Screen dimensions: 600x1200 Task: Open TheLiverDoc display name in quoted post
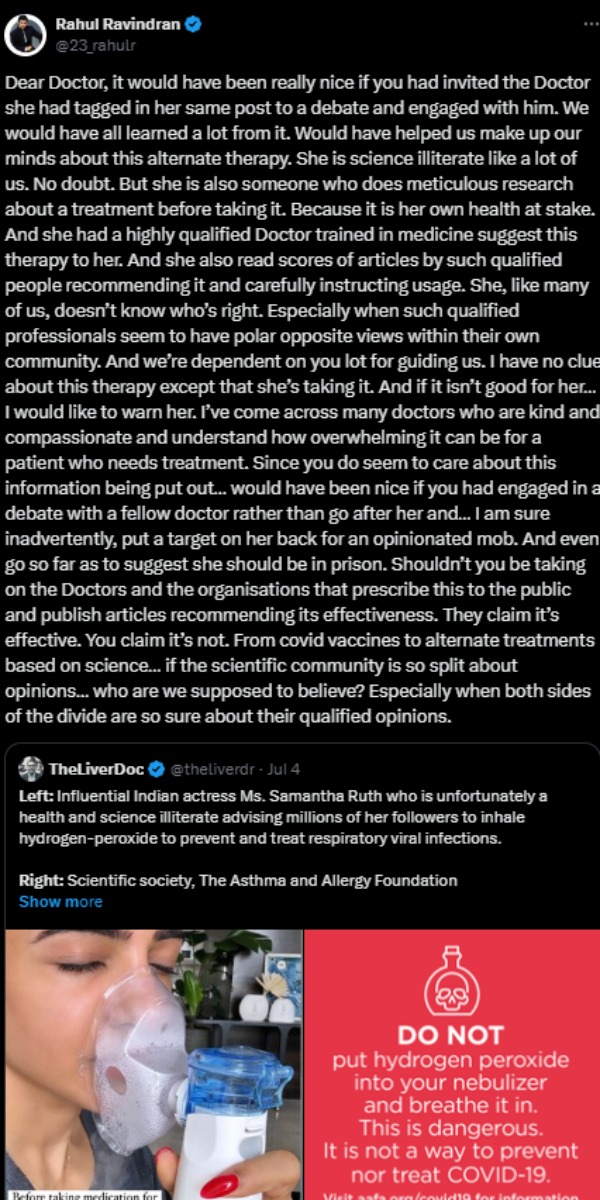point(96,770)
